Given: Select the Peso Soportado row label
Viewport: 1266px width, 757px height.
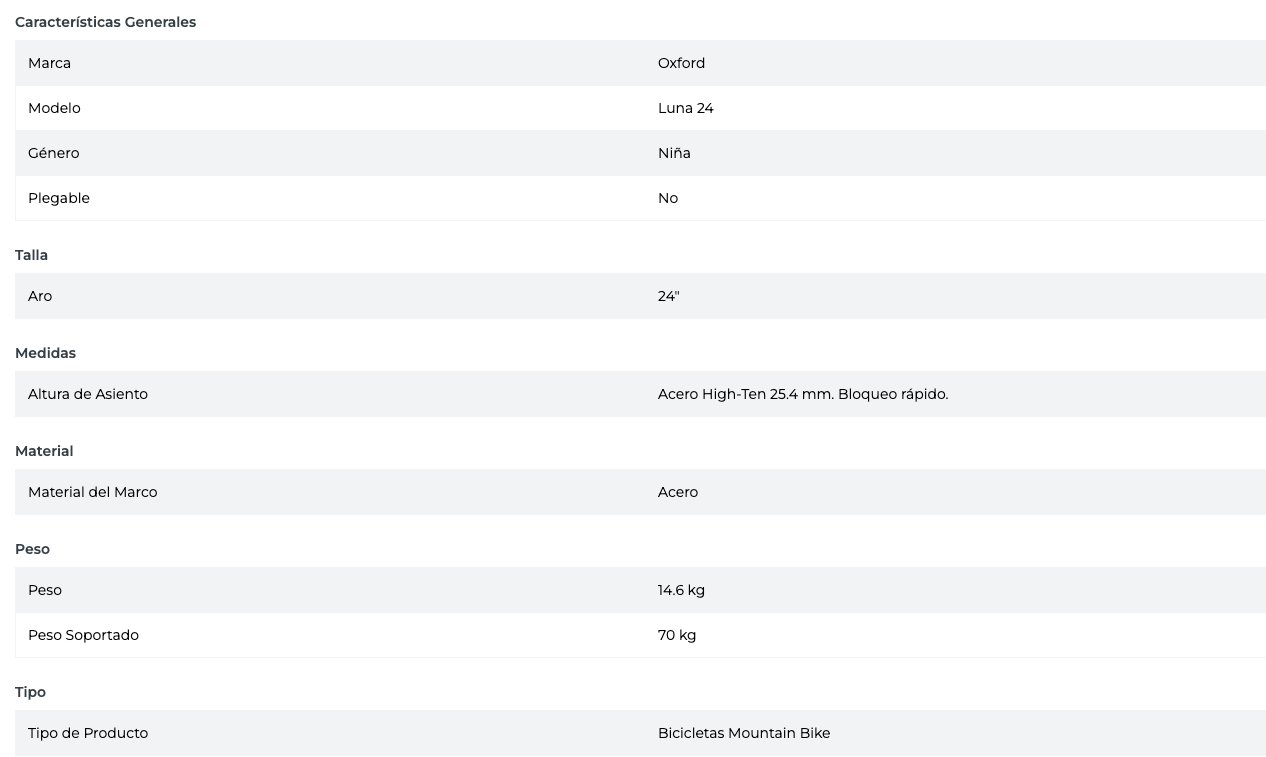Looking at the screenshot, I should point(83,635).
